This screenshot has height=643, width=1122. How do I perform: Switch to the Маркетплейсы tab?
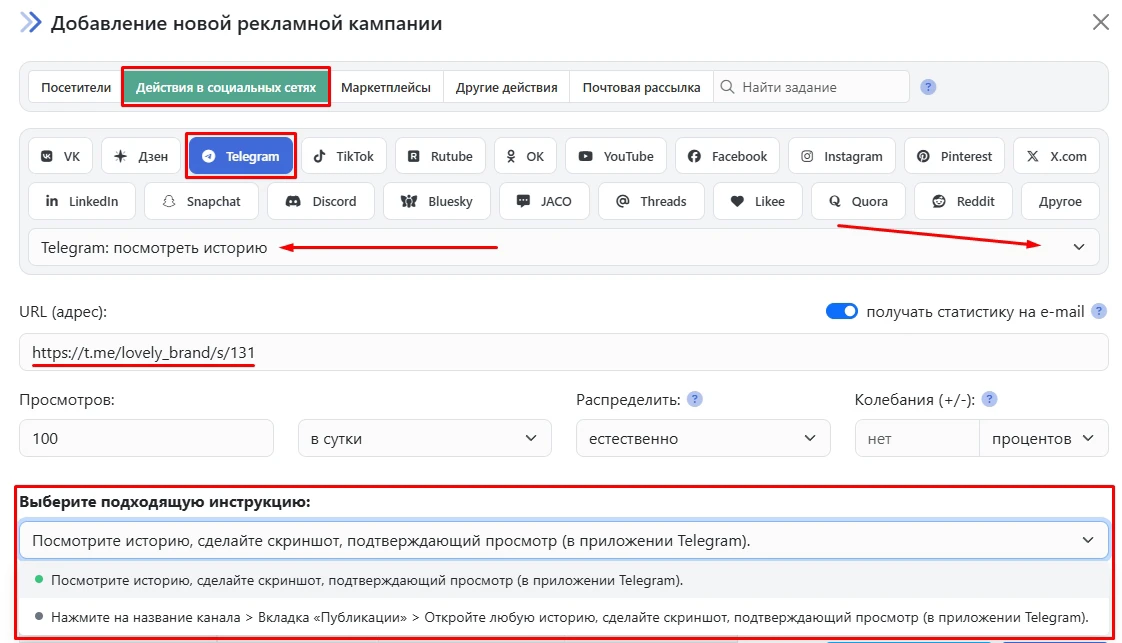click(385, 87)
